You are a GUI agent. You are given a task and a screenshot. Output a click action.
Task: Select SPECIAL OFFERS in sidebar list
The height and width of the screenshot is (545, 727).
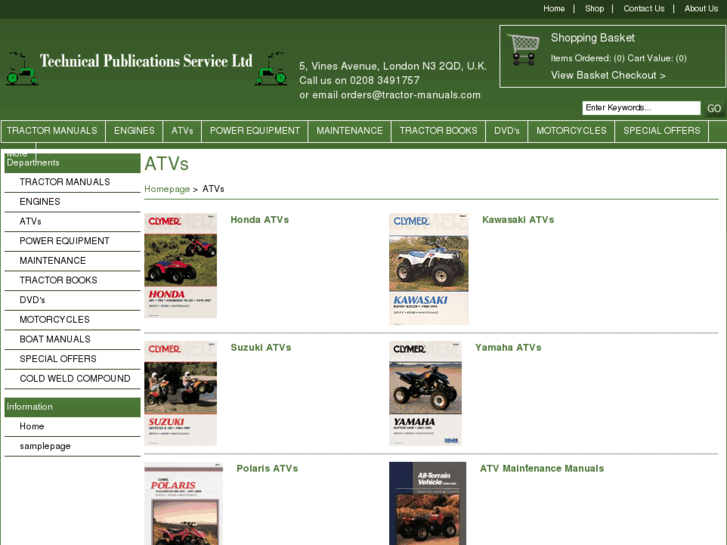point(58,359)
